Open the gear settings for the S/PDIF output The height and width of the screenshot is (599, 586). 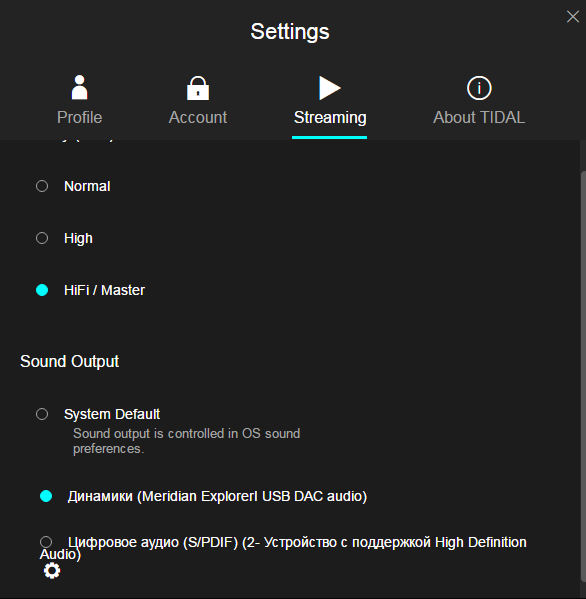click(52, 571)
